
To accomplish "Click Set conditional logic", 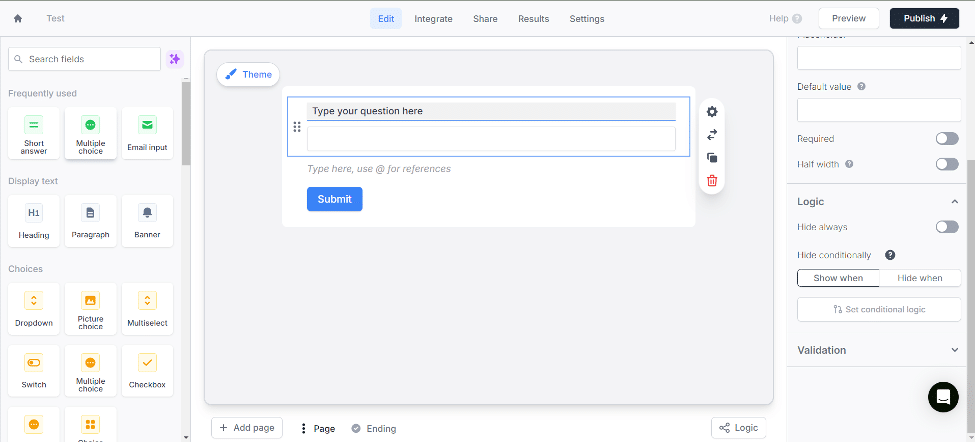I will pos(879,309).
